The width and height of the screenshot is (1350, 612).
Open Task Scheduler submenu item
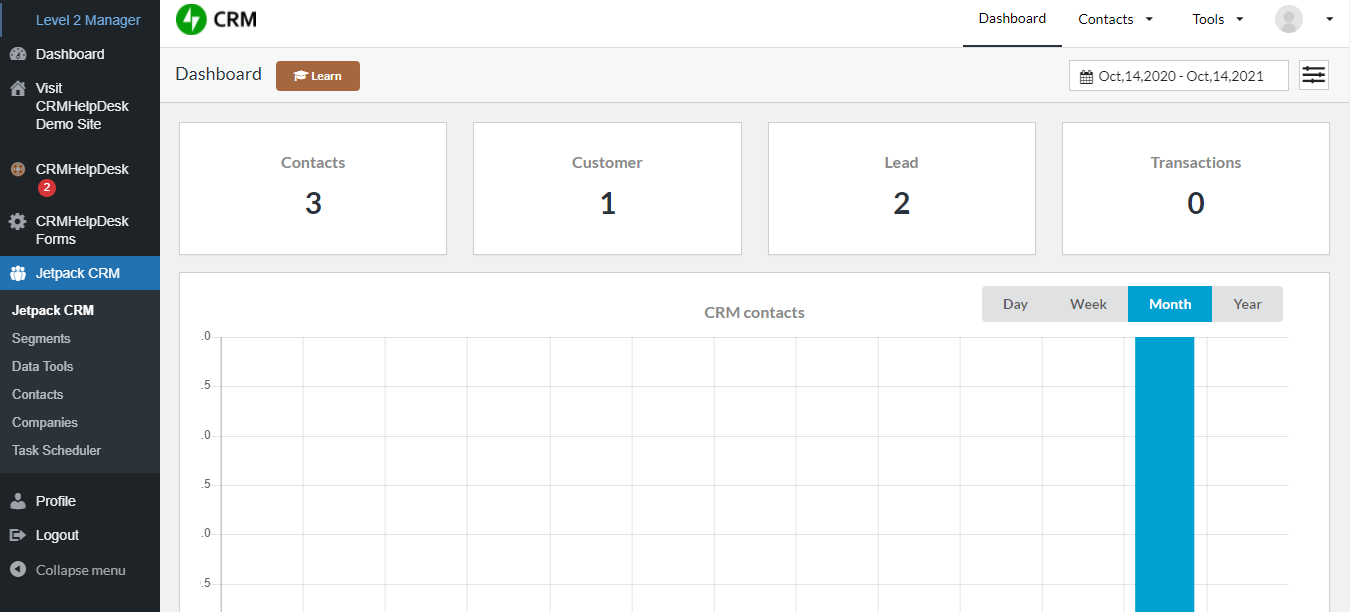[x=57, y=450]
